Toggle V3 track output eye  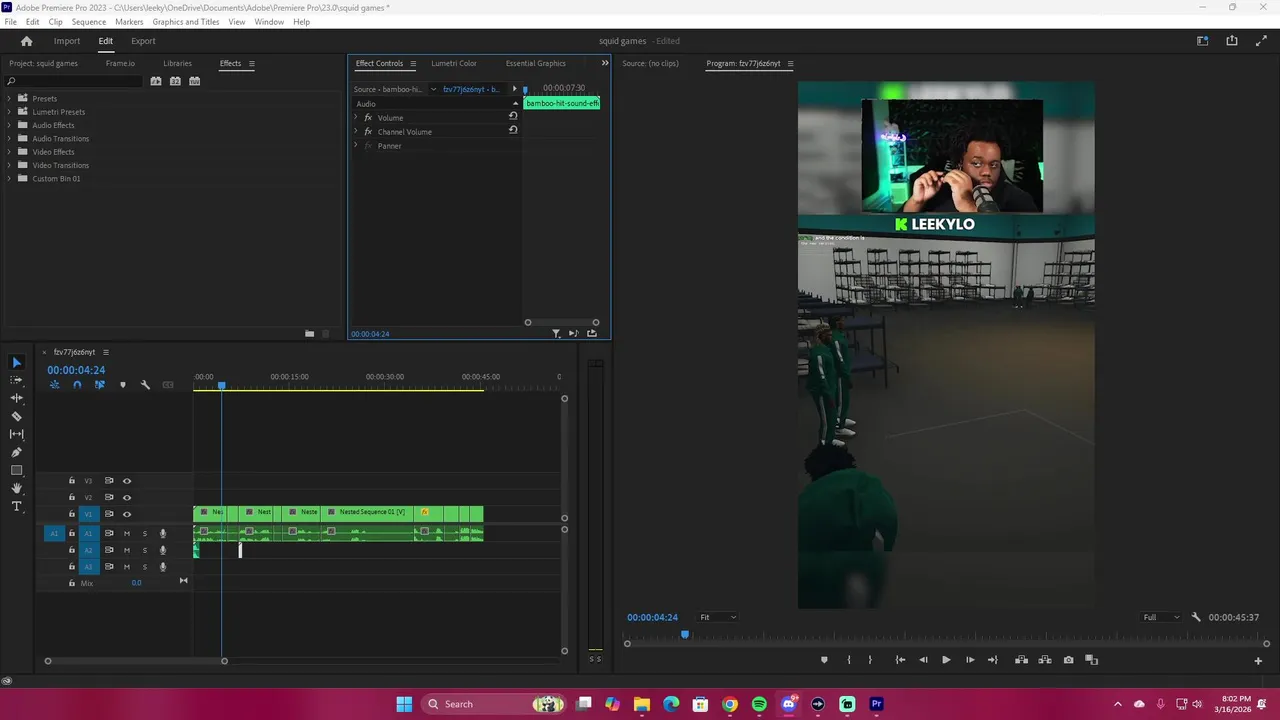126,481
